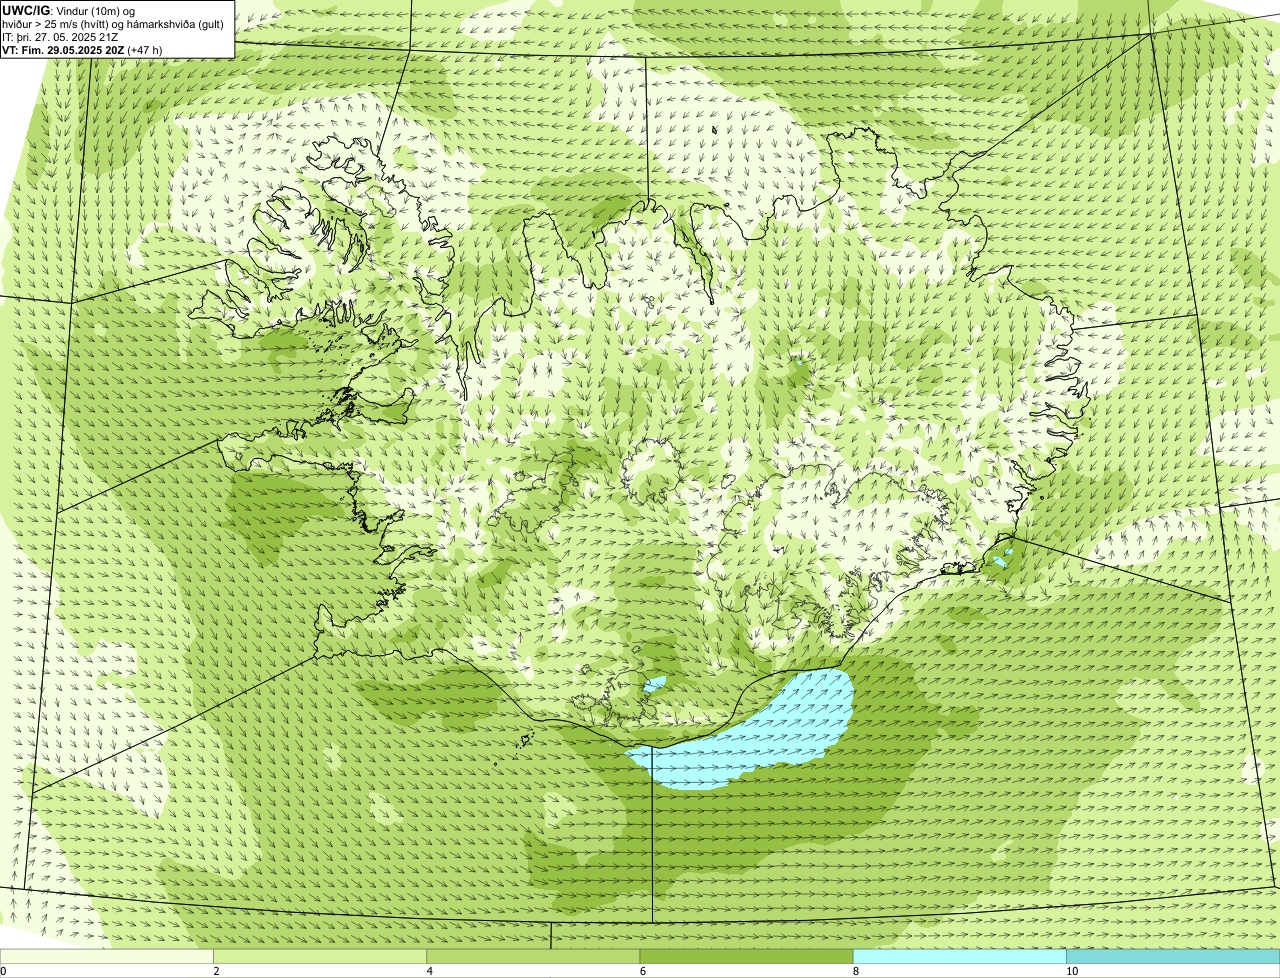This screenshot has width=1280, height=978.
Task: Click the 8–10 m/s light cyan scale segment
Action: pos(959,956)
